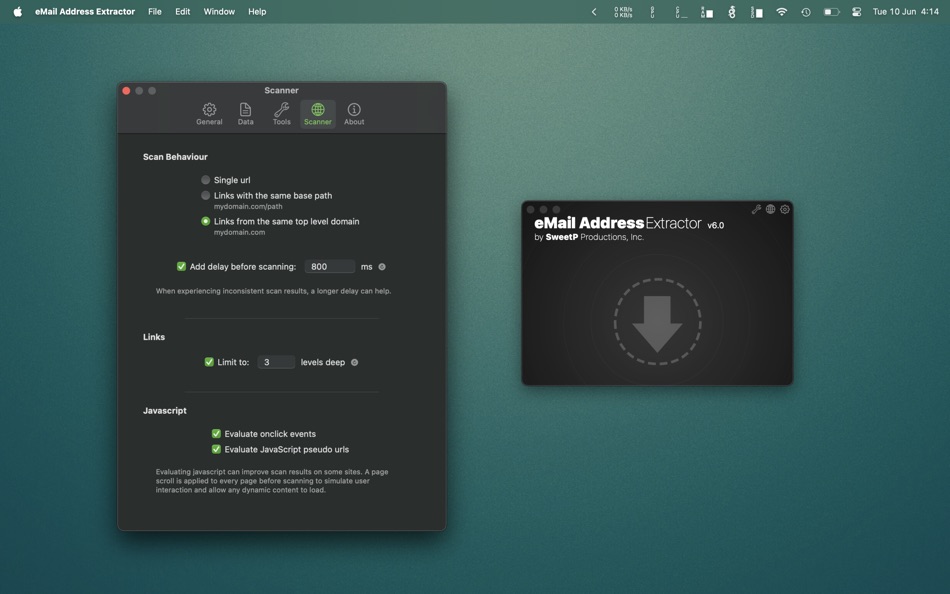Image resolution: width=950 pixels, height=594 pixels.
Task: Click the download arrow drop zone
Action: tap(657, 322)
